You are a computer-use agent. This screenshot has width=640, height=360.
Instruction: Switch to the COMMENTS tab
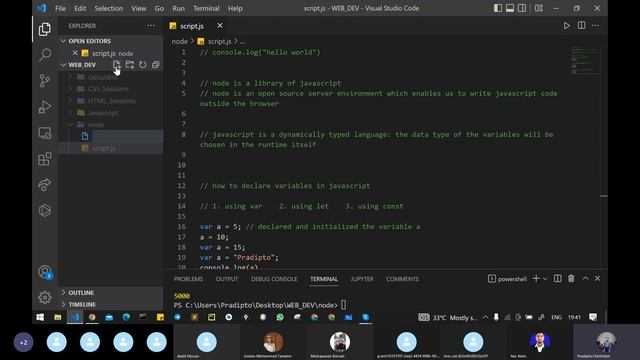(x=402, y=279)
